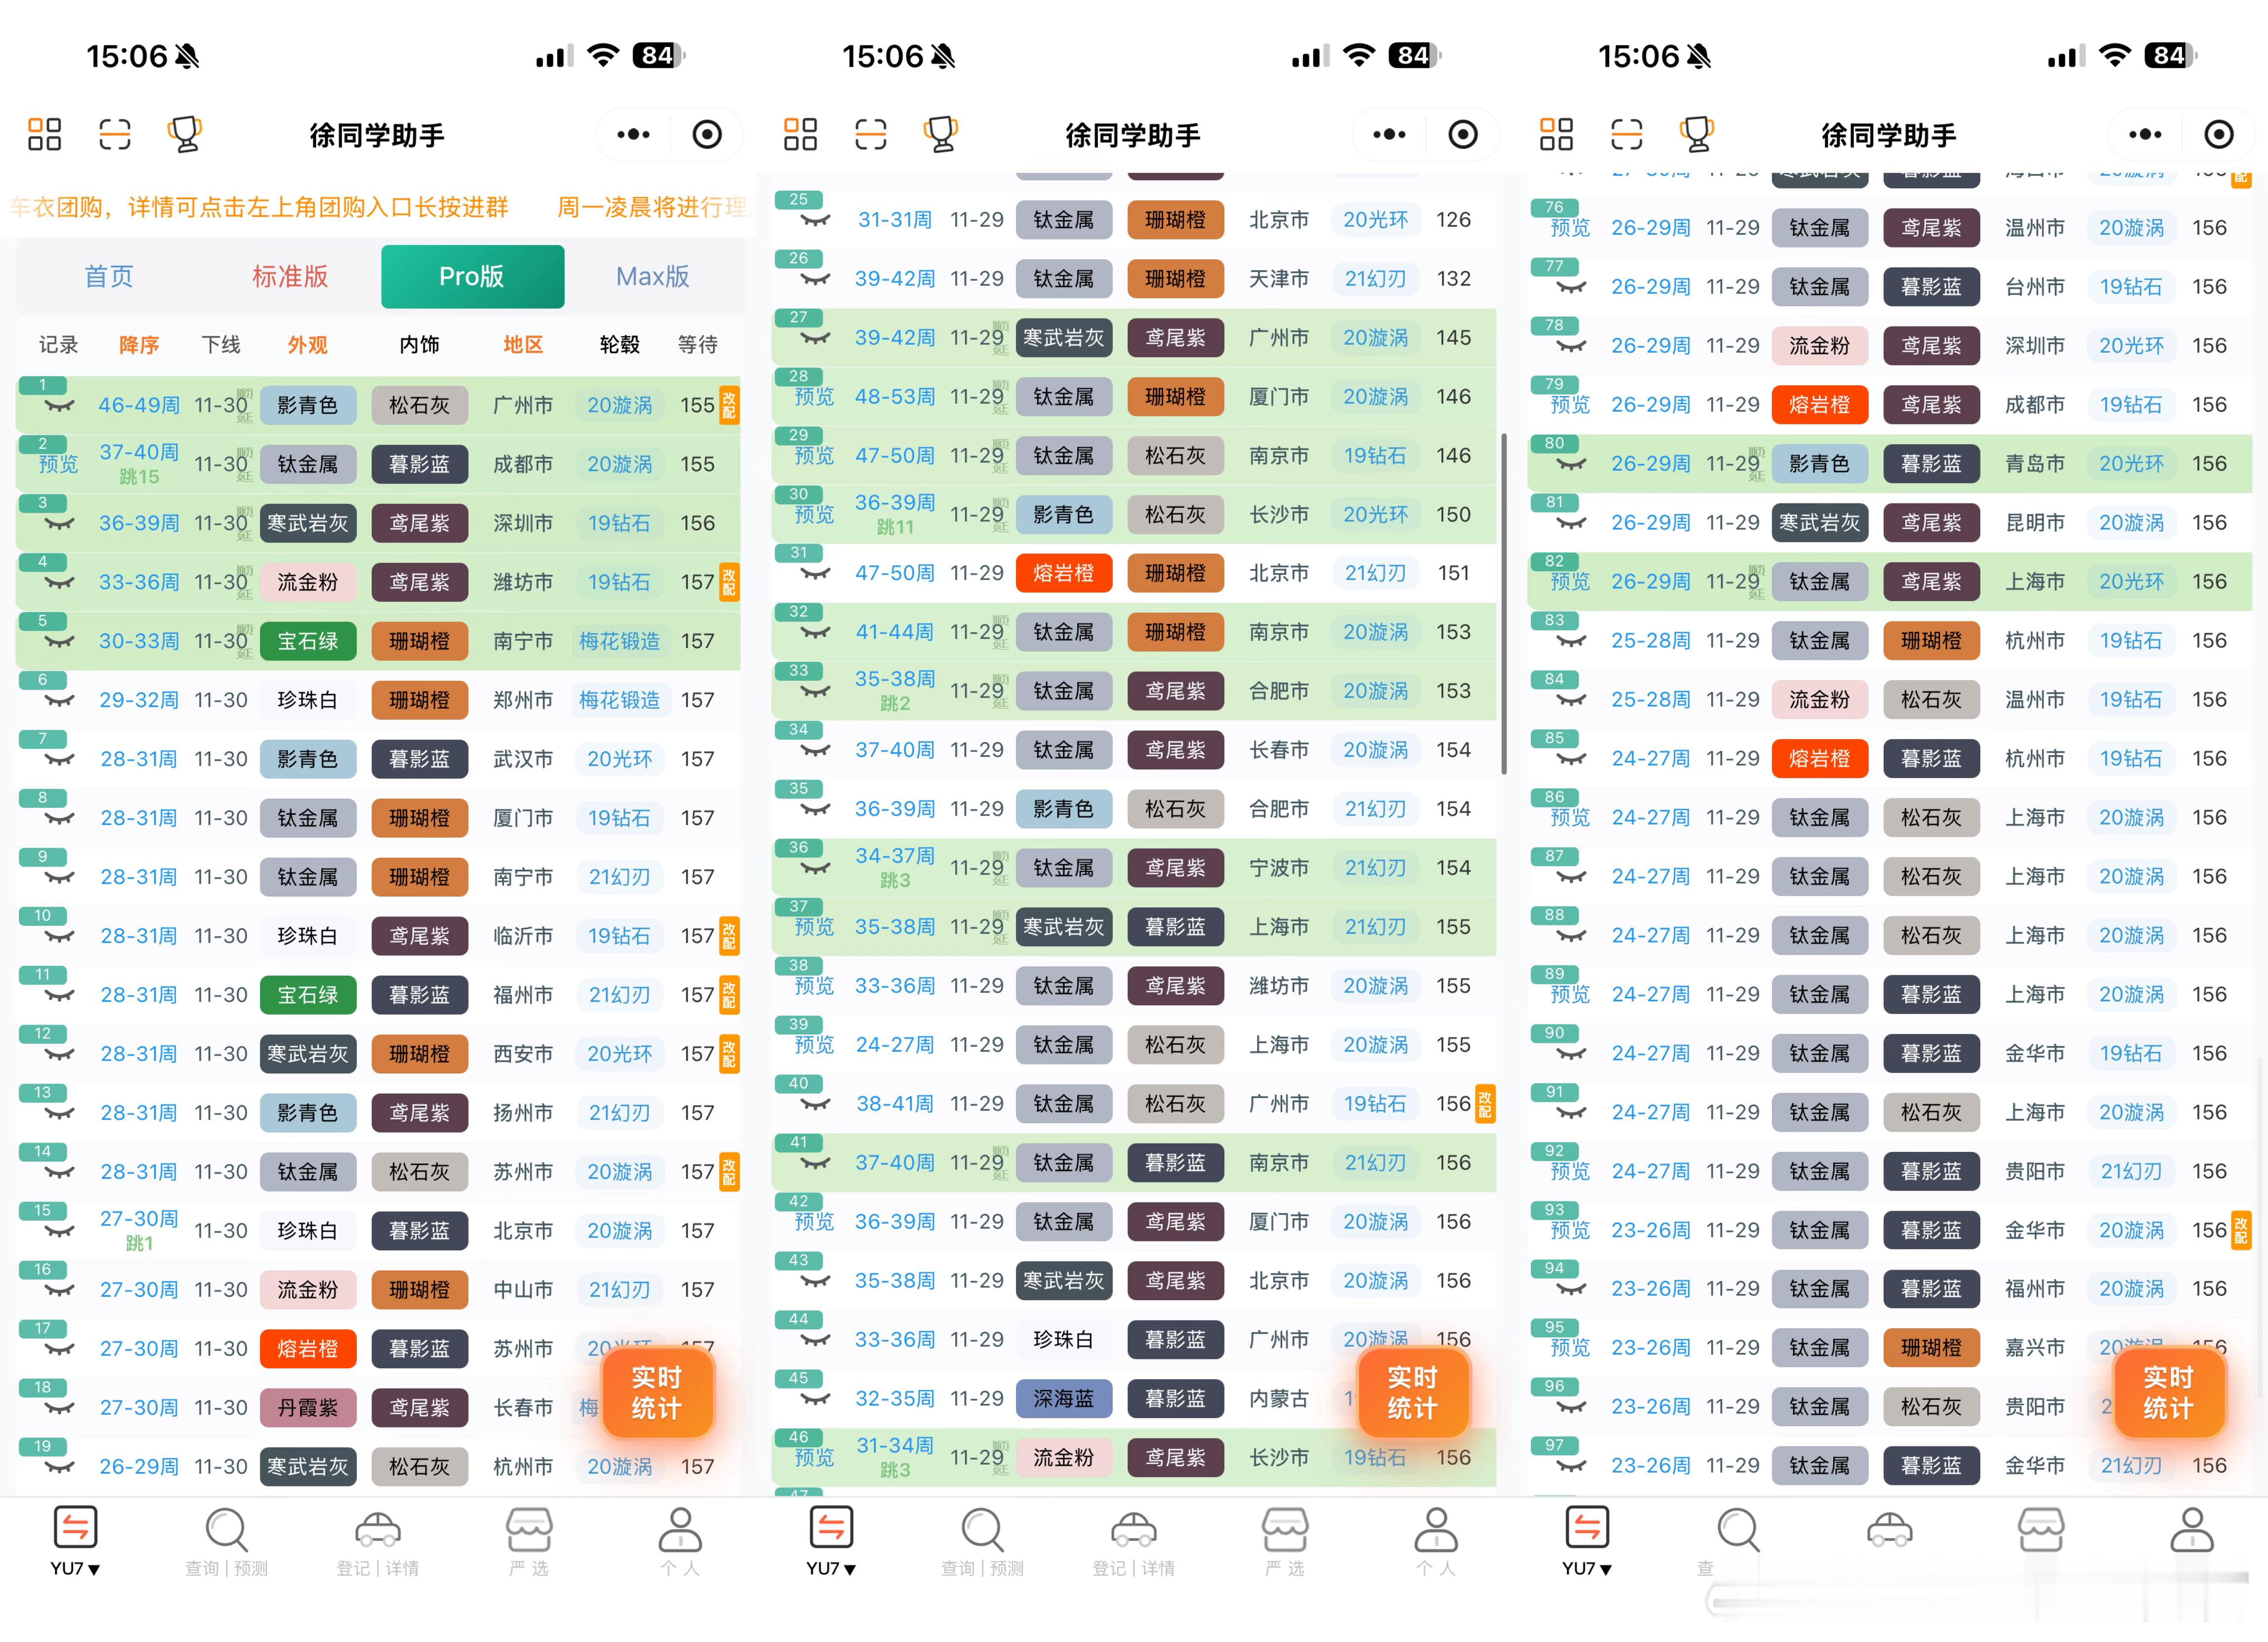Tap 实时统计 button in the left screenshot
2268x1642 pixels.
point(656,1392)
